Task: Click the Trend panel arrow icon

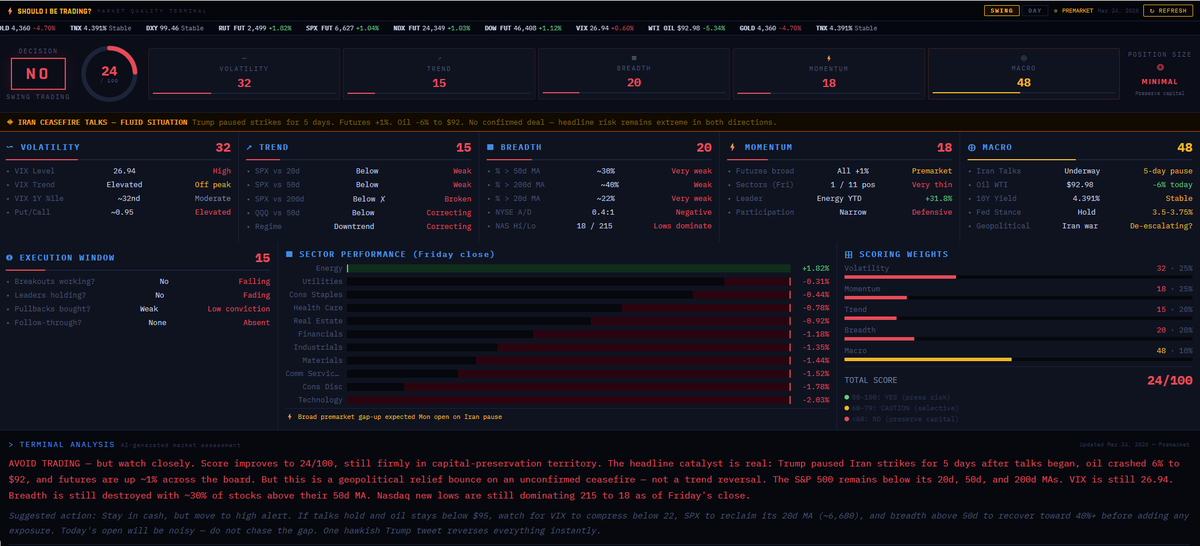Action: pos(250,147)
